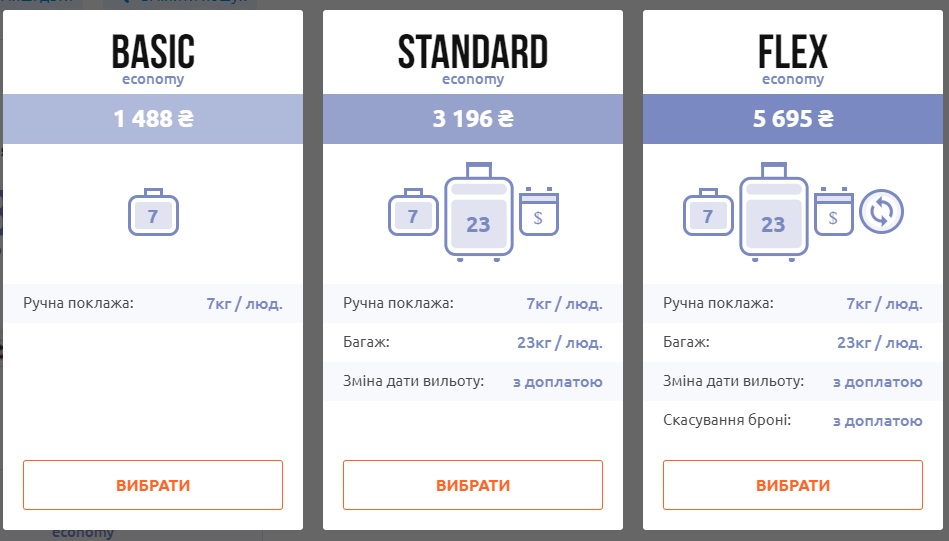Click the 7 kg hand luggage icon in BASIC

(x=153, y=212)
